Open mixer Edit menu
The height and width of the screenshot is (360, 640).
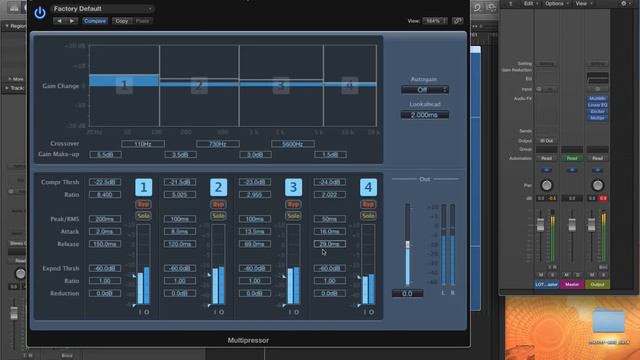pyautogui.click(x=531, y=3)
